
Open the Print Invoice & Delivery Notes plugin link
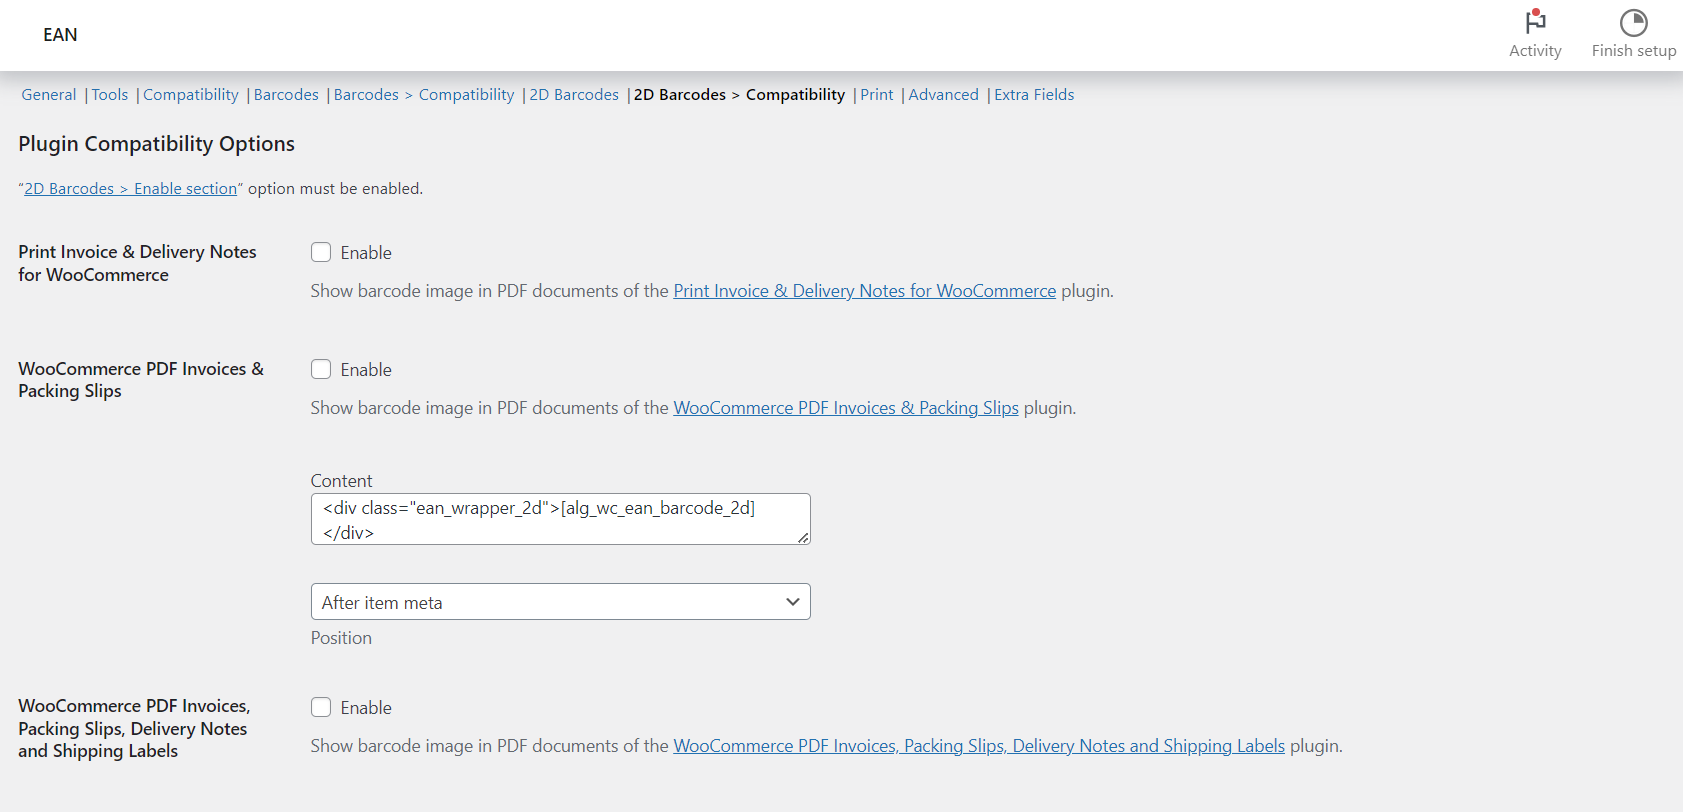(864, 291)
